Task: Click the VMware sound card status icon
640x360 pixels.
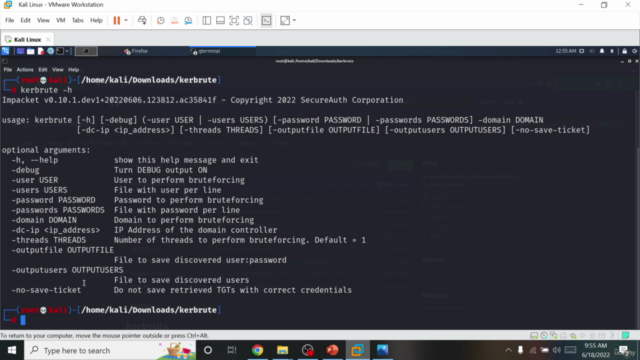Action: pyautogui.click(x=573, y=336)
